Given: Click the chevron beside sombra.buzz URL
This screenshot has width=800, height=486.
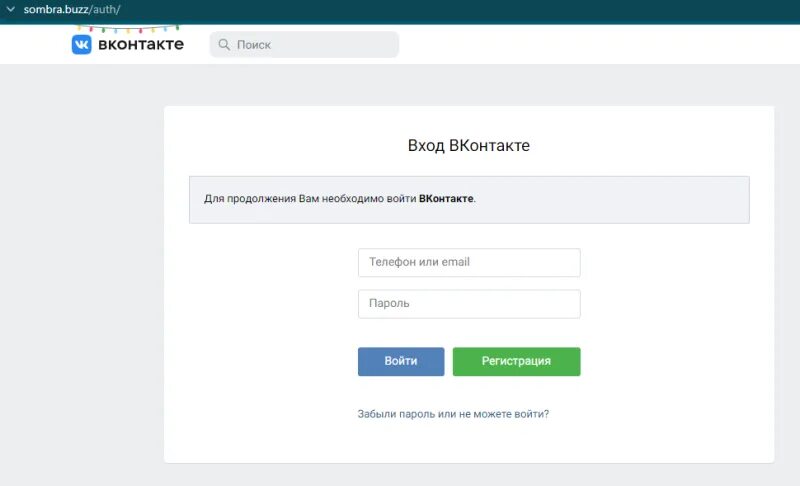Looking at the screenshot, I should click(x=10, y=9).
